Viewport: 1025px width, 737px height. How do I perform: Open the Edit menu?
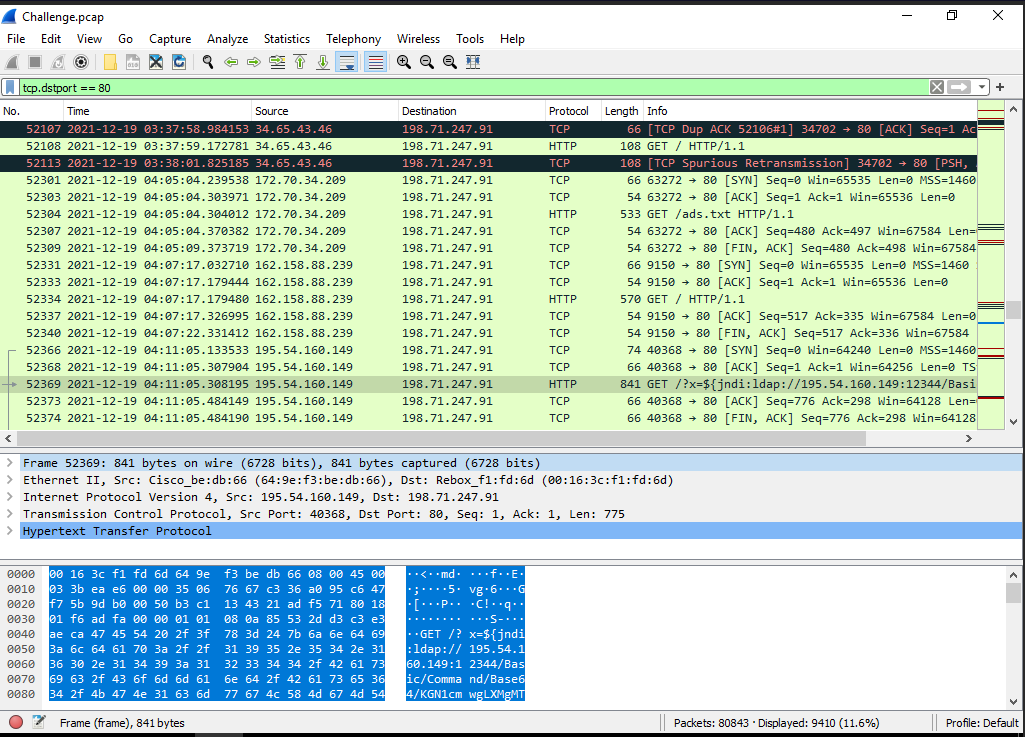[x=51, y=39]
